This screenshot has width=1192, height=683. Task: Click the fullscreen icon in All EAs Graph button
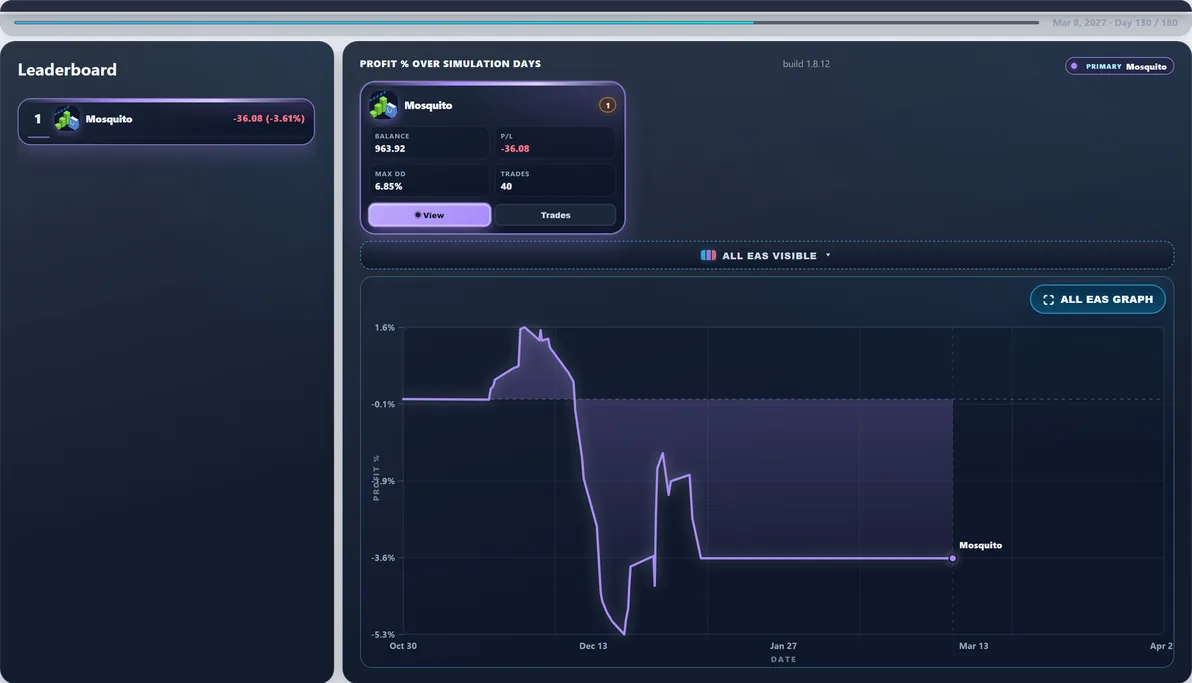(x=1048, y=300)
